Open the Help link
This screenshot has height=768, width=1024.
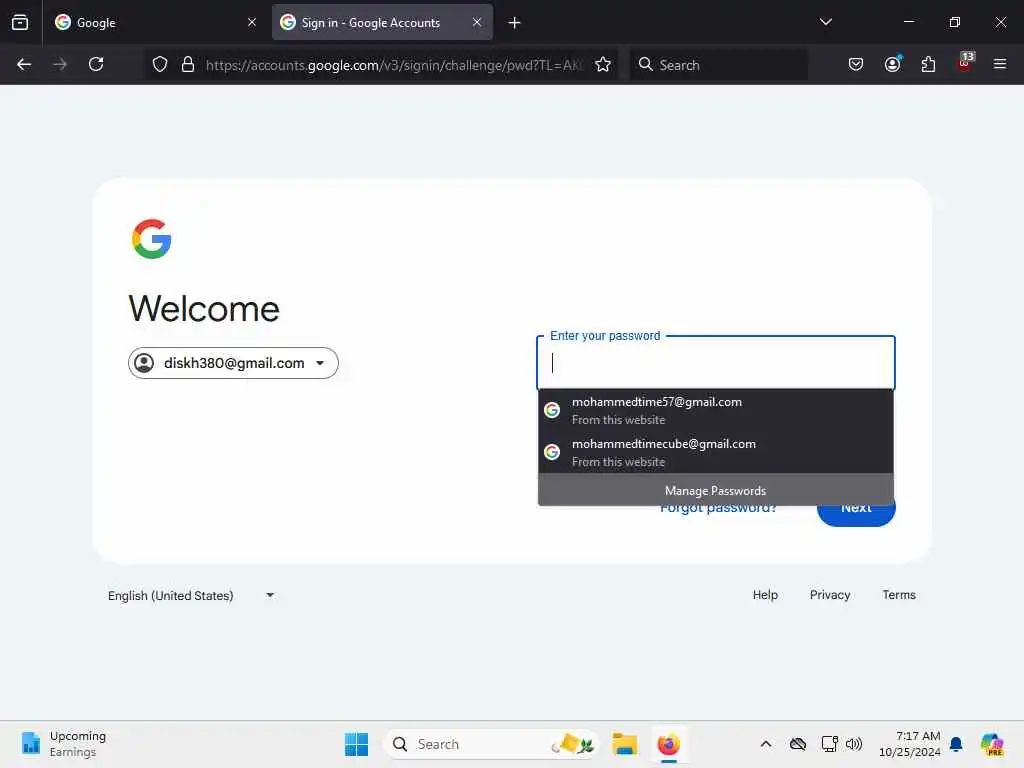coord(765,595)
